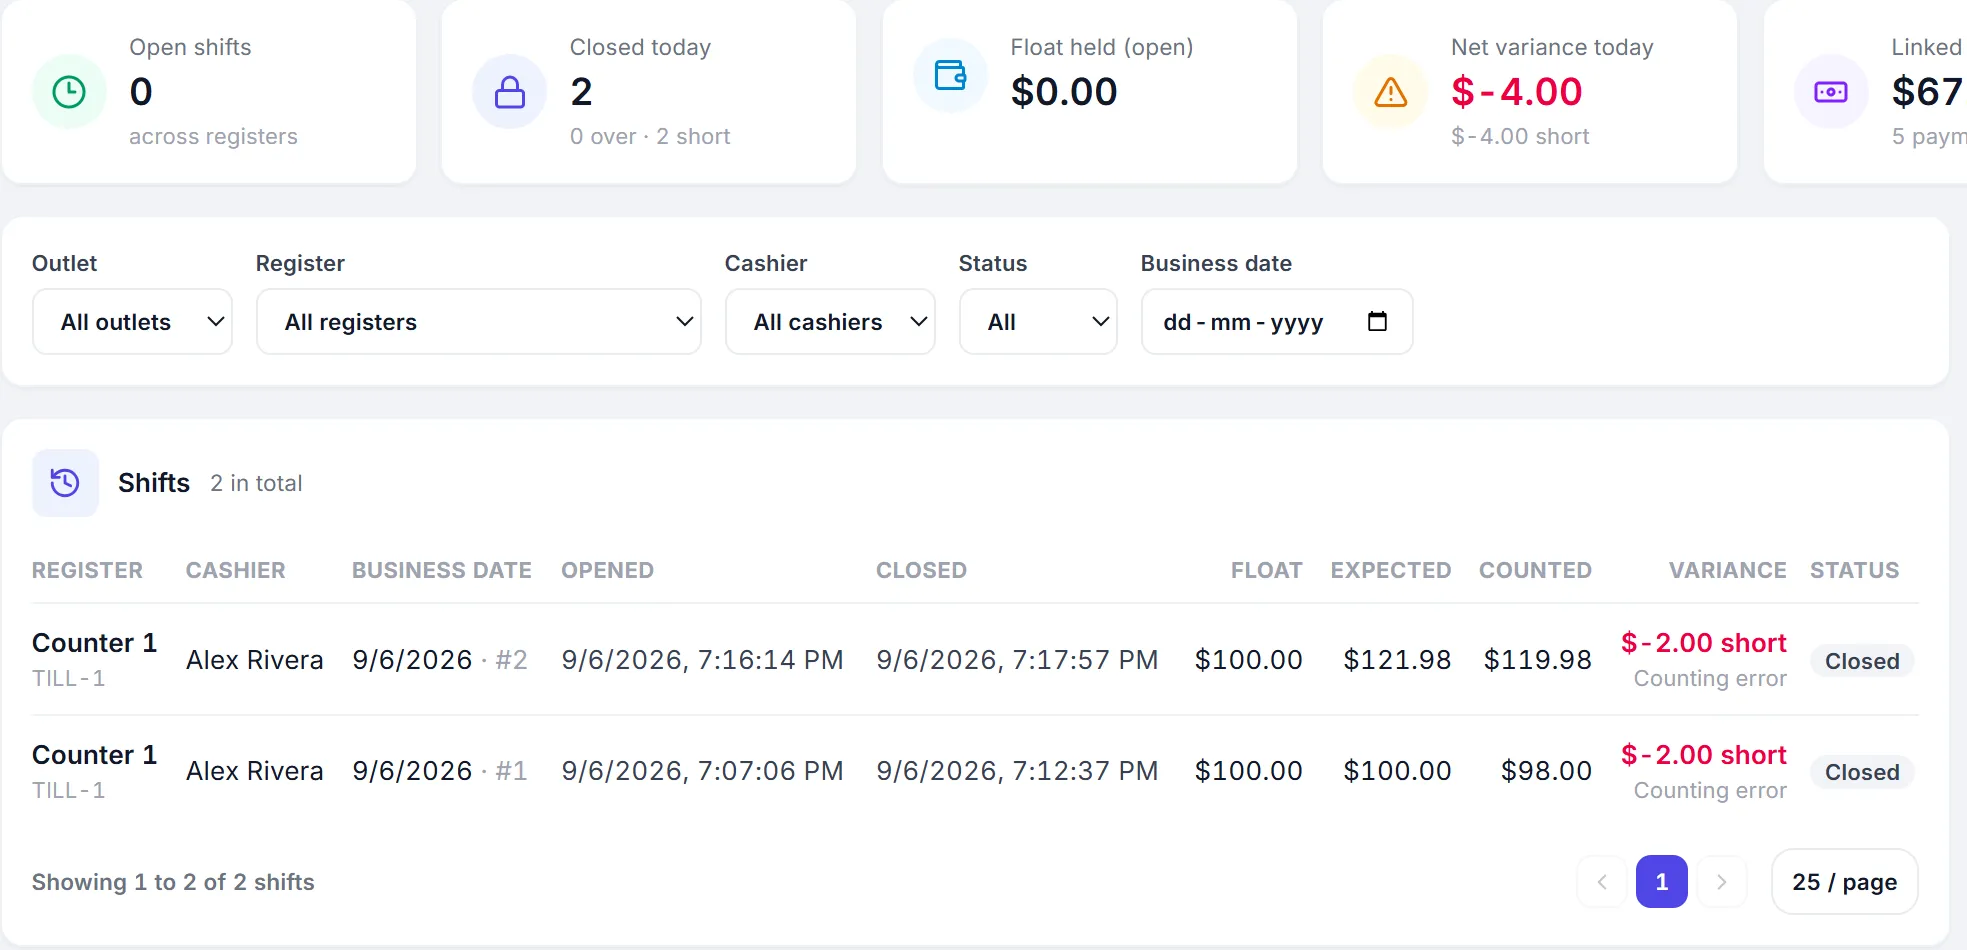
Task: Open the Status filter dropdown
Action: (x=1038, y=322)
